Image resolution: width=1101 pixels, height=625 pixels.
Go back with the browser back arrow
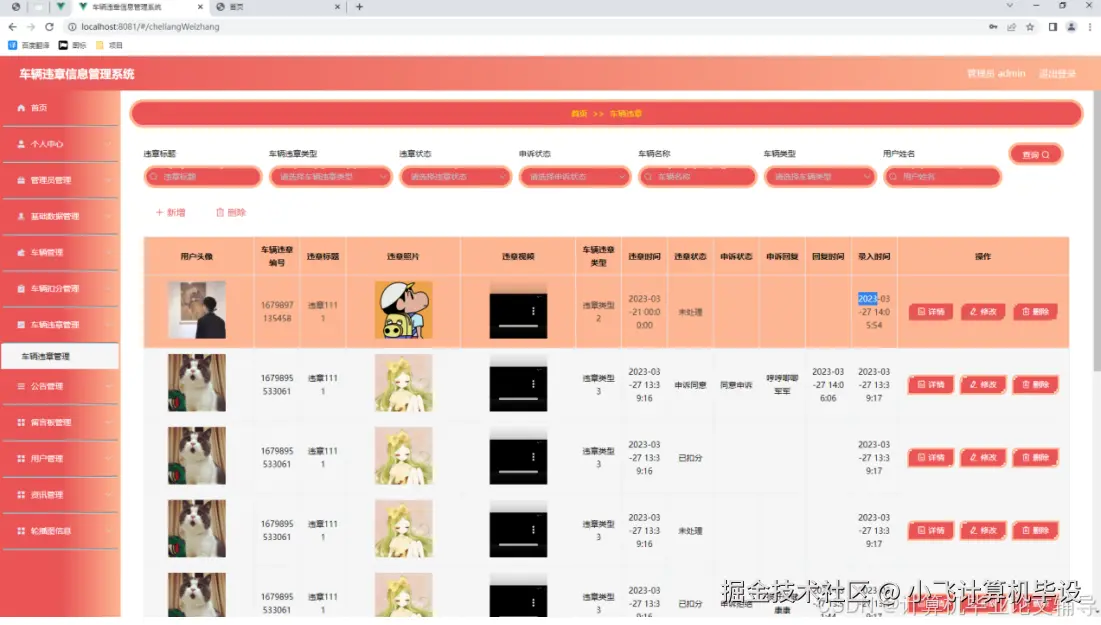[12, 27]
